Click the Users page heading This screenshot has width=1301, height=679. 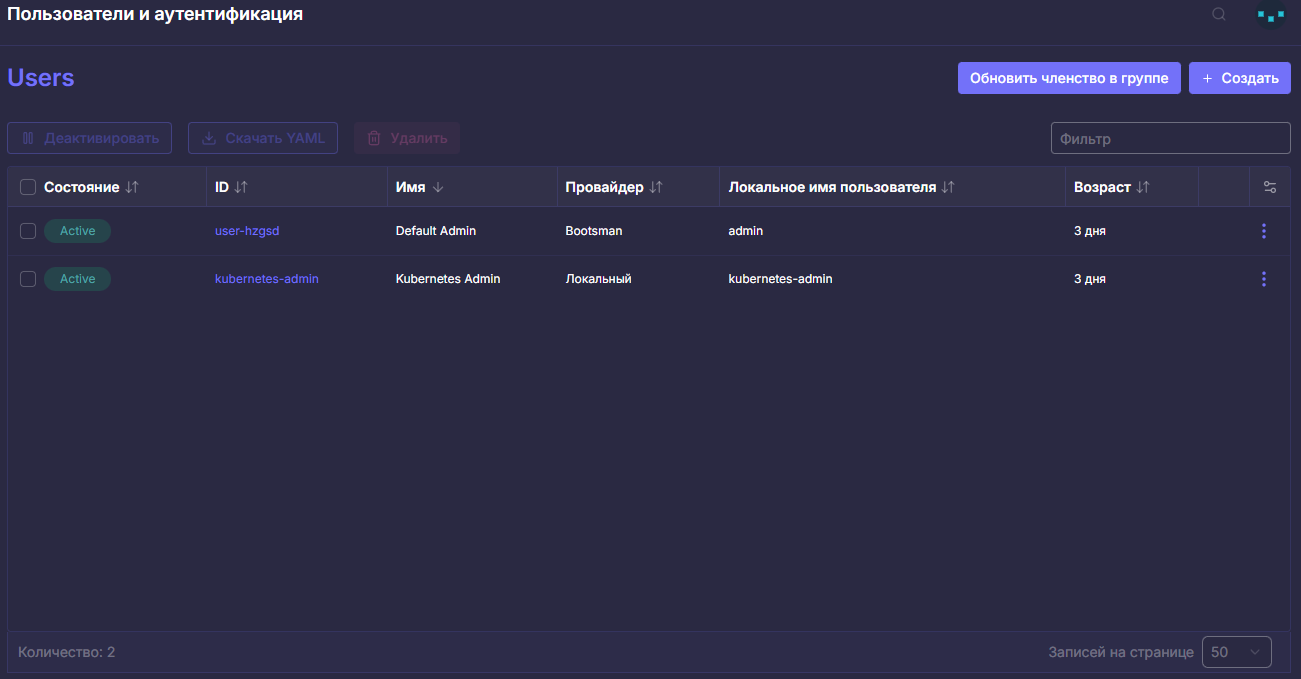pyautogui.click(x=41, y=78)
